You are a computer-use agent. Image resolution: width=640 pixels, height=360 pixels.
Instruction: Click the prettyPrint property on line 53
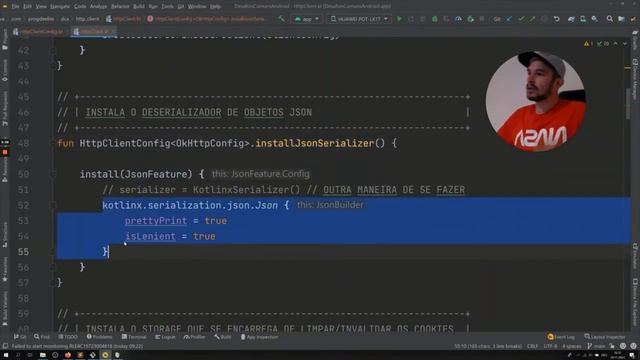tap(156, 221)
